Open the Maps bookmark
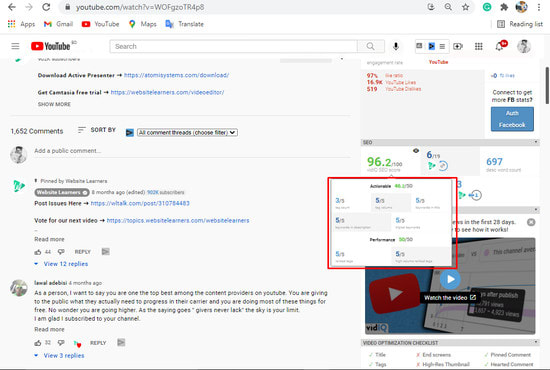Image resolution: width=550 pixels, height=370 pixels. point(142,24)
